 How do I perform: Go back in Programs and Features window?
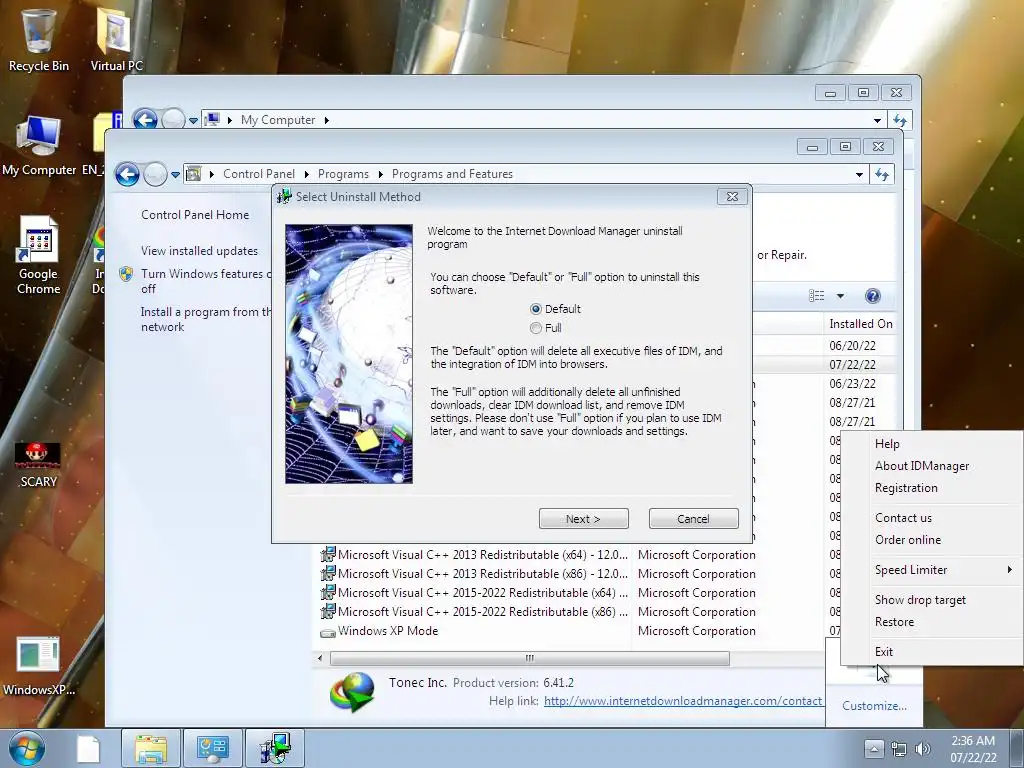coord(127,174)
